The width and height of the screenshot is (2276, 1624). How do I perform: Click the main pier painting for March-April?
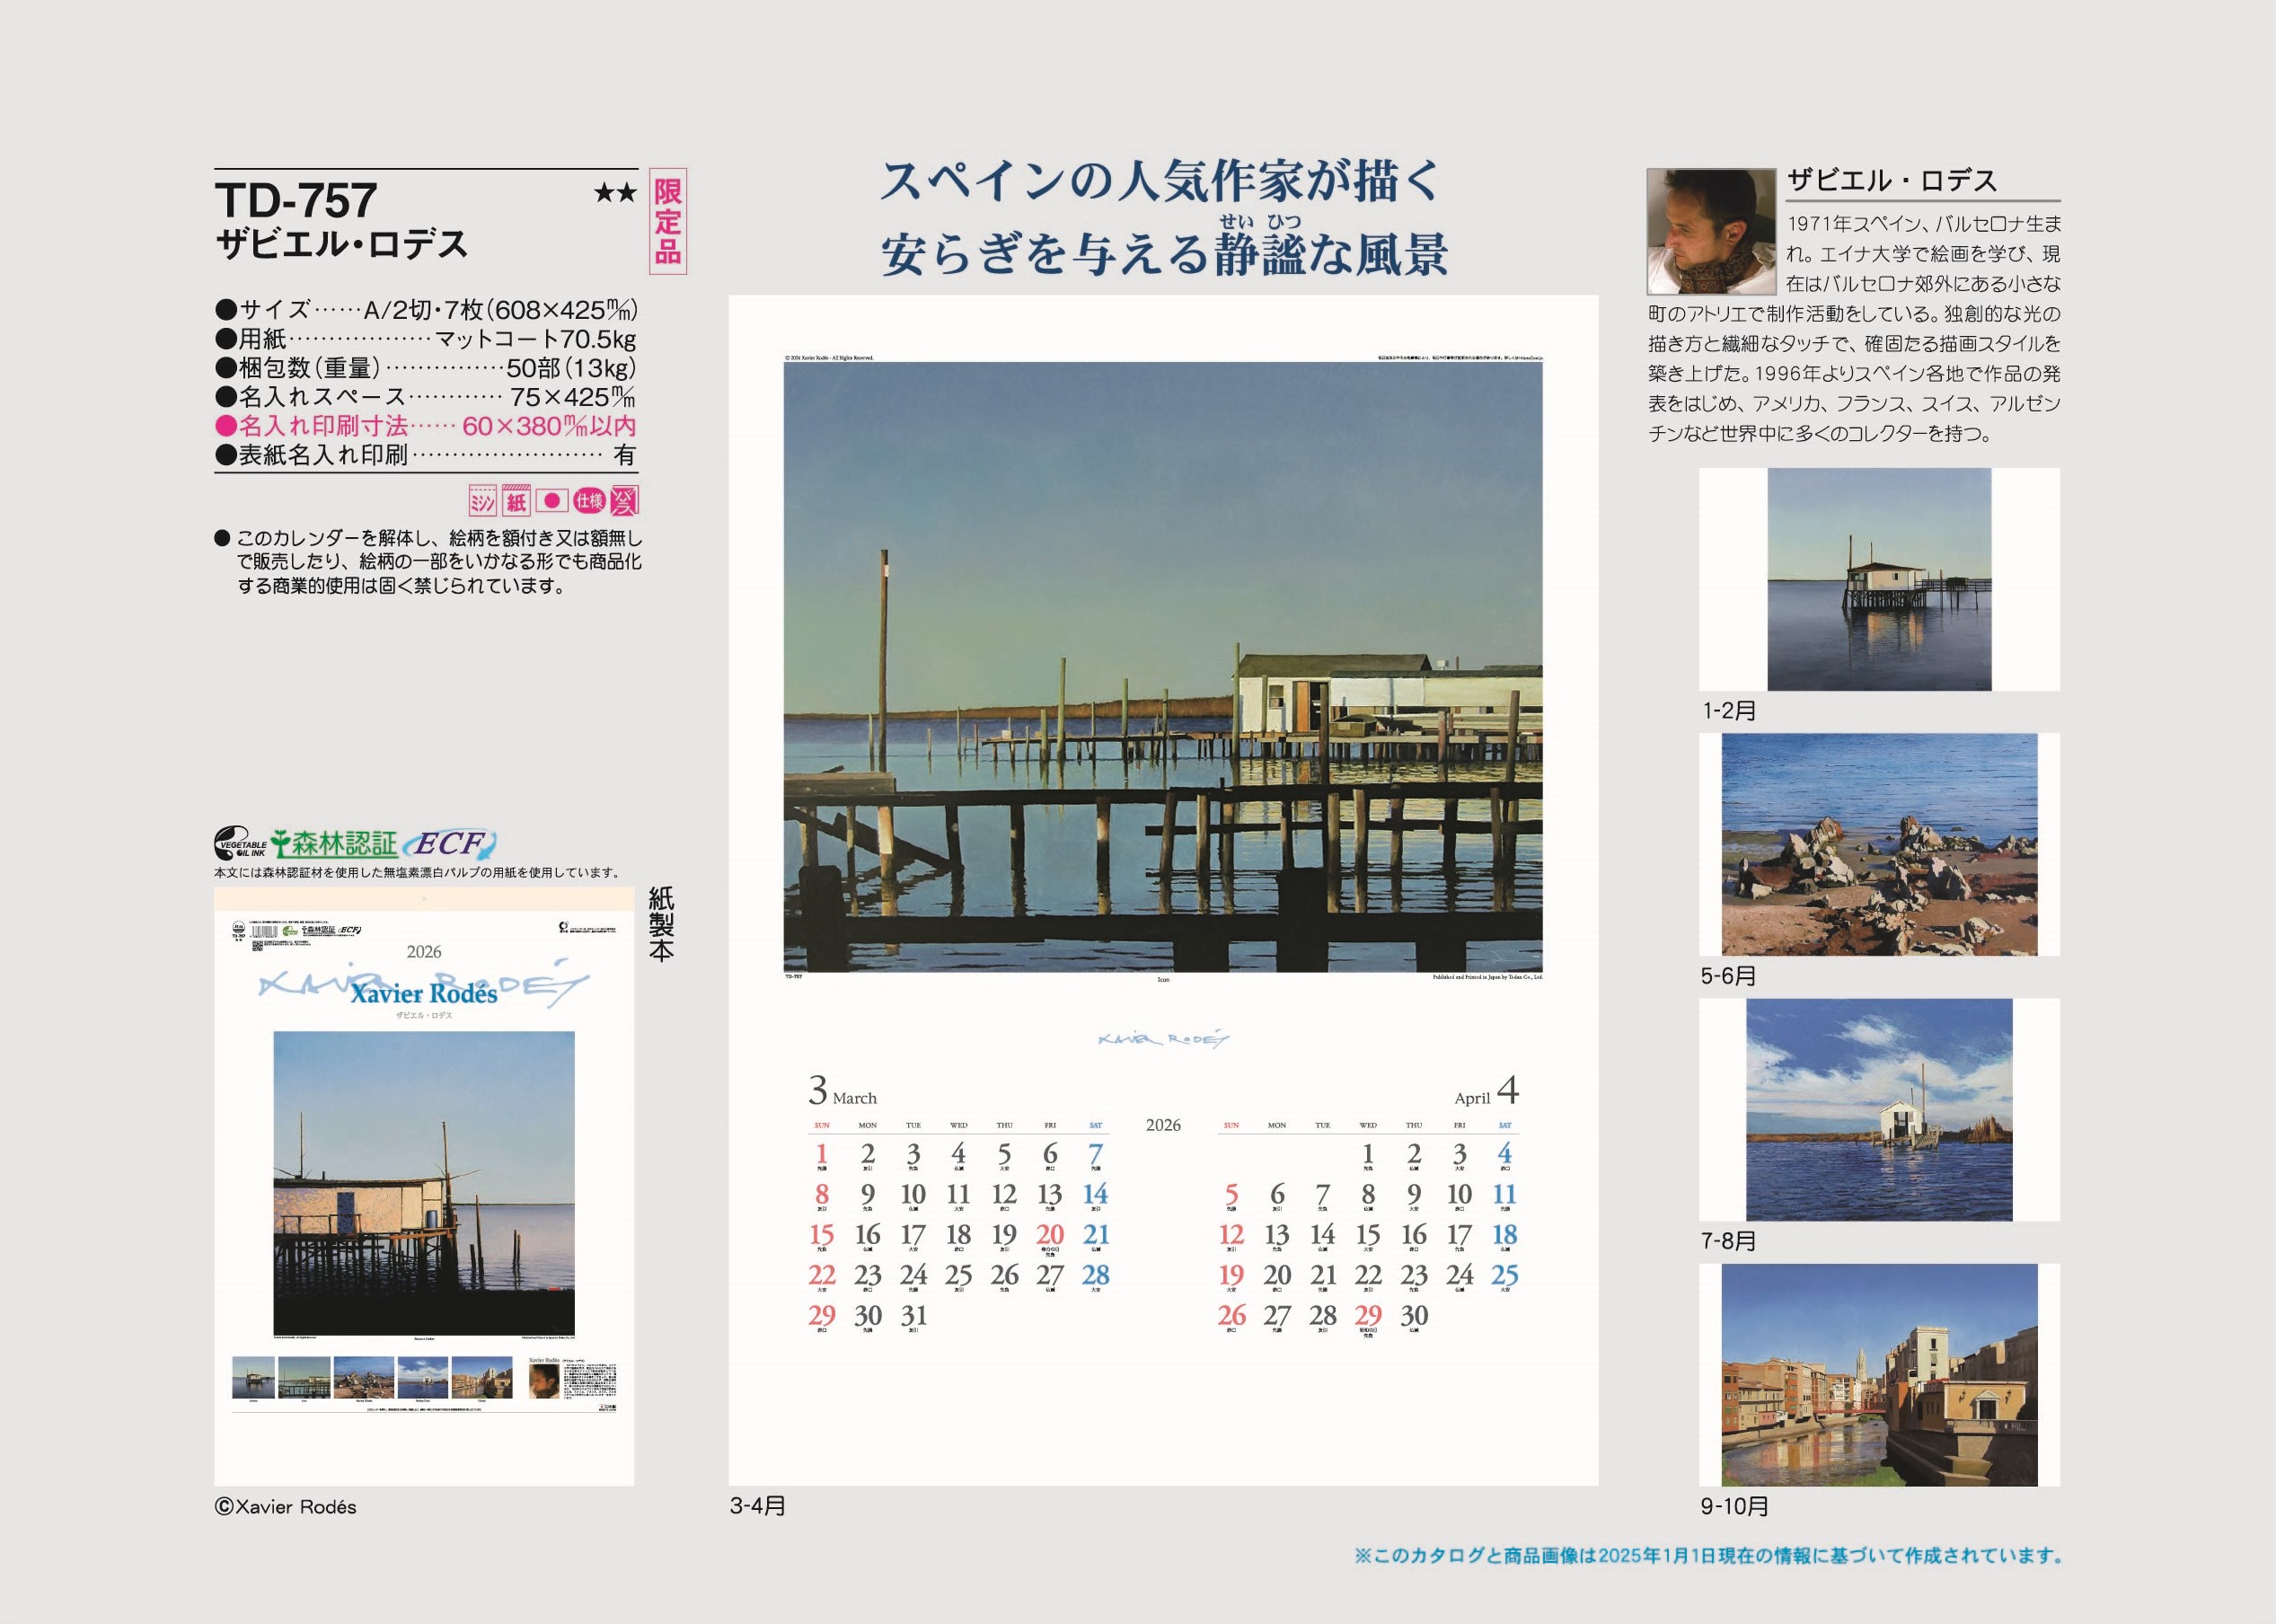point(1163,667)
